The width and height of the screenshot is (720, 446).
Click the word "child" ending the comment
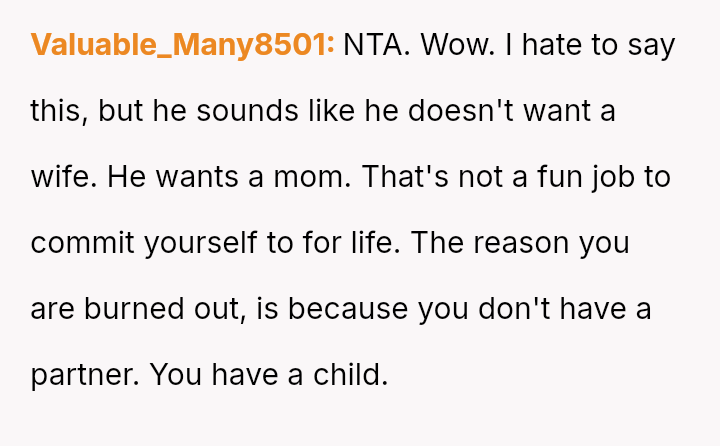click(348, 375)
